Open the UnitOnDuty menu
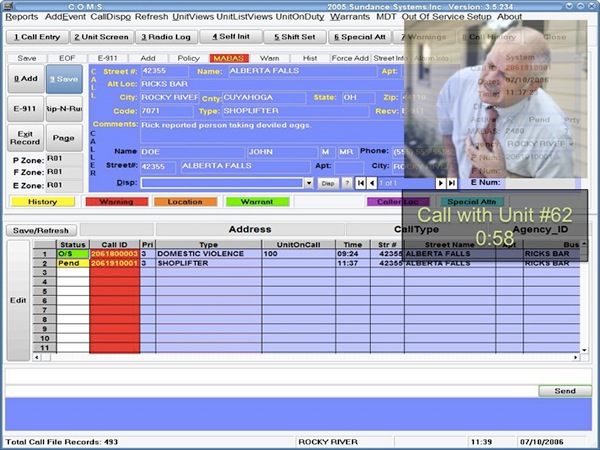Viewport: 600px width, 450px height. pyautogui.click(x=300, y=17)
